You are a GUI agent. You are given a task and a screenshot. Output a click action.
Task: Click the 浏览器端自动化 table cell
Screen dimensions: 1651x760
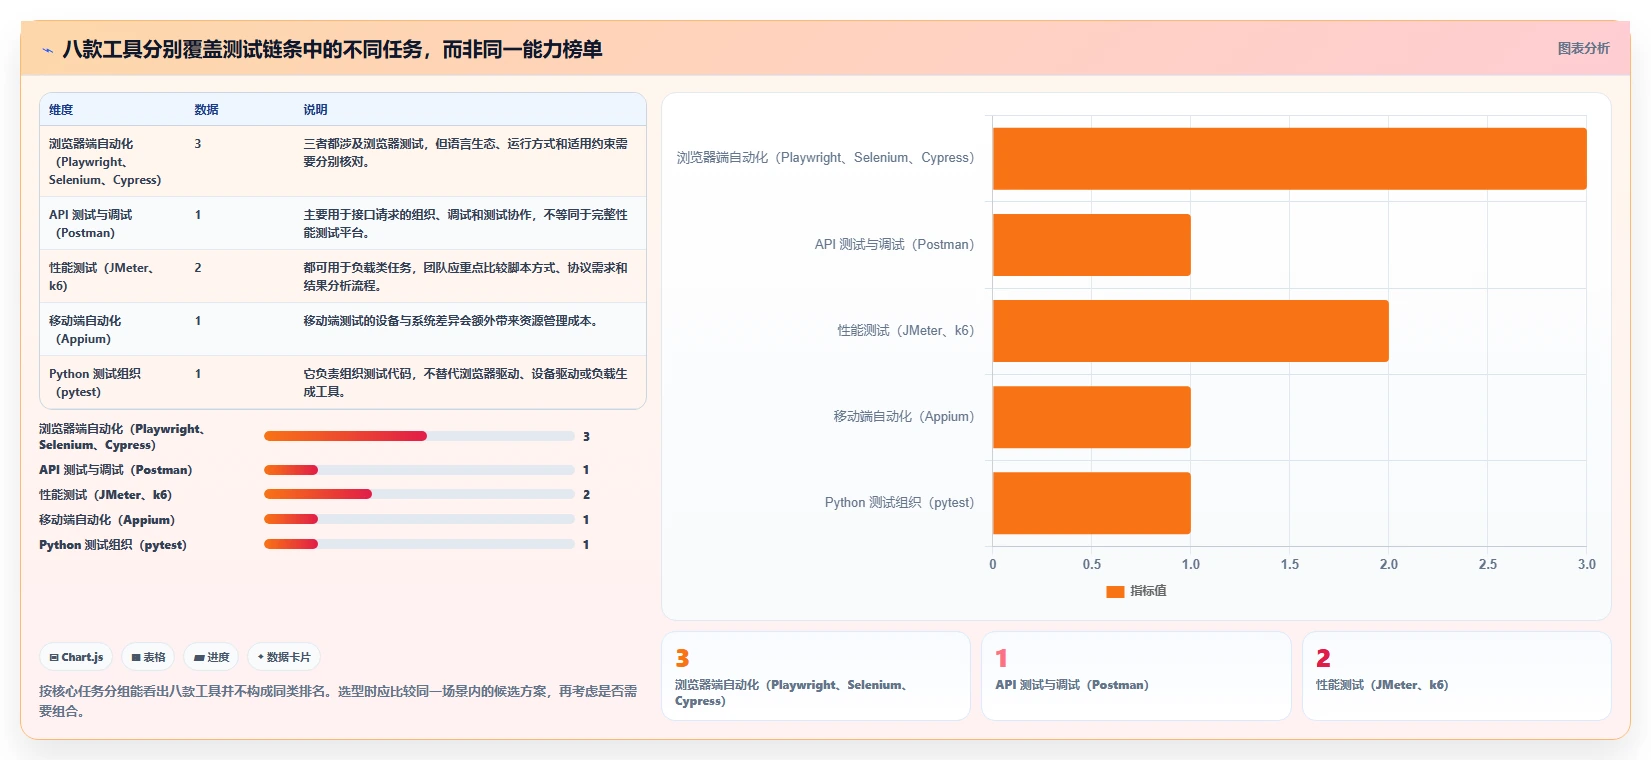pos(112,162)
